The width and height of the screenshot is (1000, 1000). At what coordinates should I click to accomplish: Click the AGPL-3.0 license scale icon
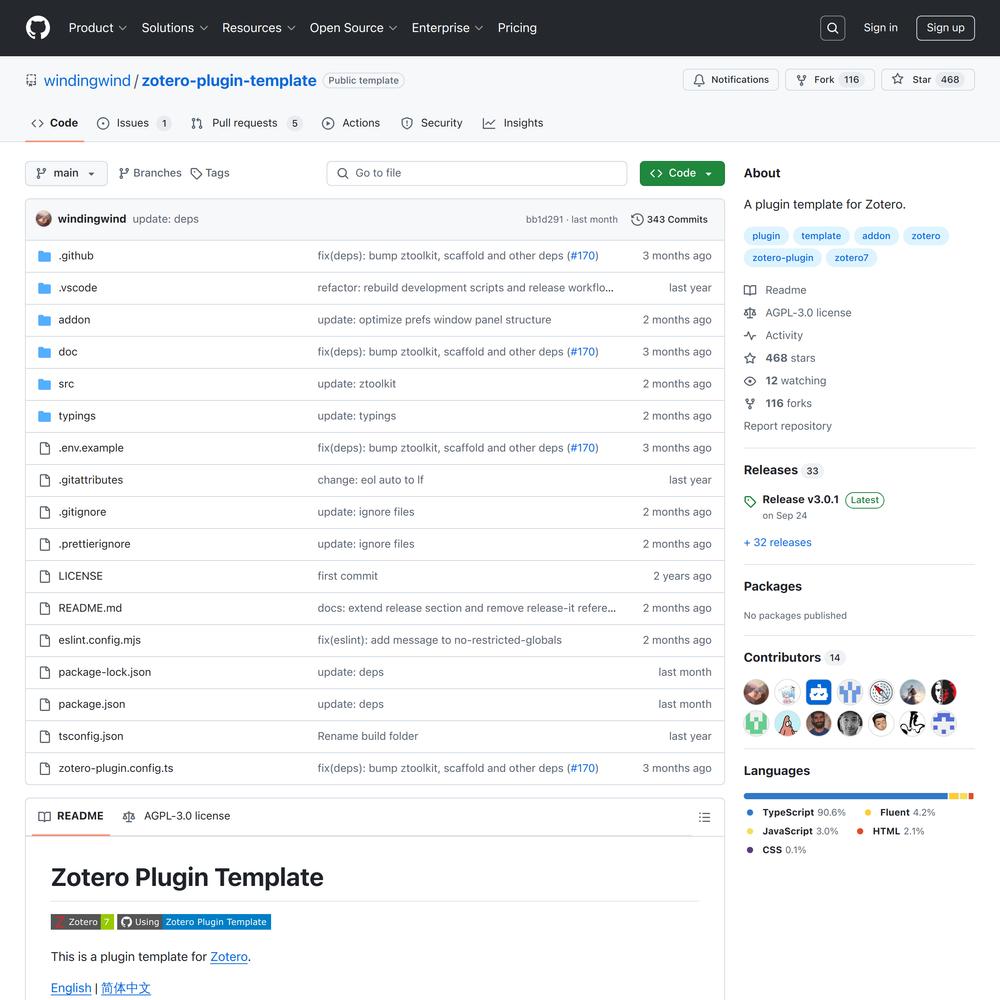point(750,312)
